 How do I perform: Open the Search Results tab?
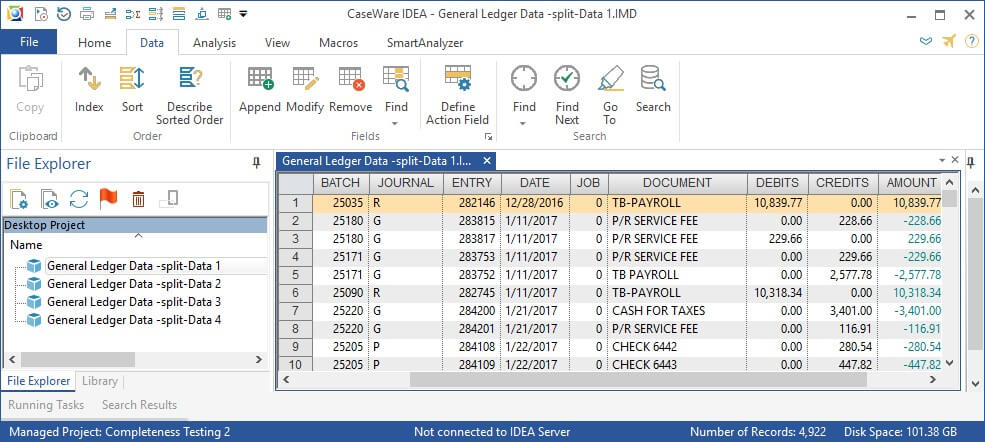click(139, 405)
